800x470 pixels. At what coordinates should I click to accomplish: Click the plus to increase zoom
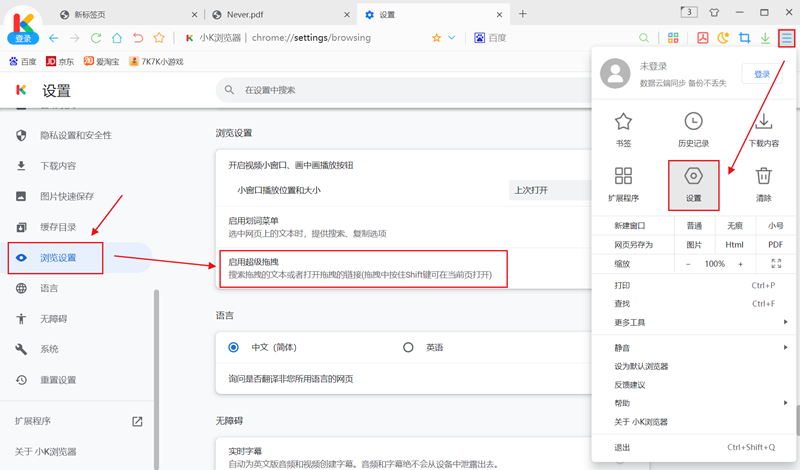740,264
